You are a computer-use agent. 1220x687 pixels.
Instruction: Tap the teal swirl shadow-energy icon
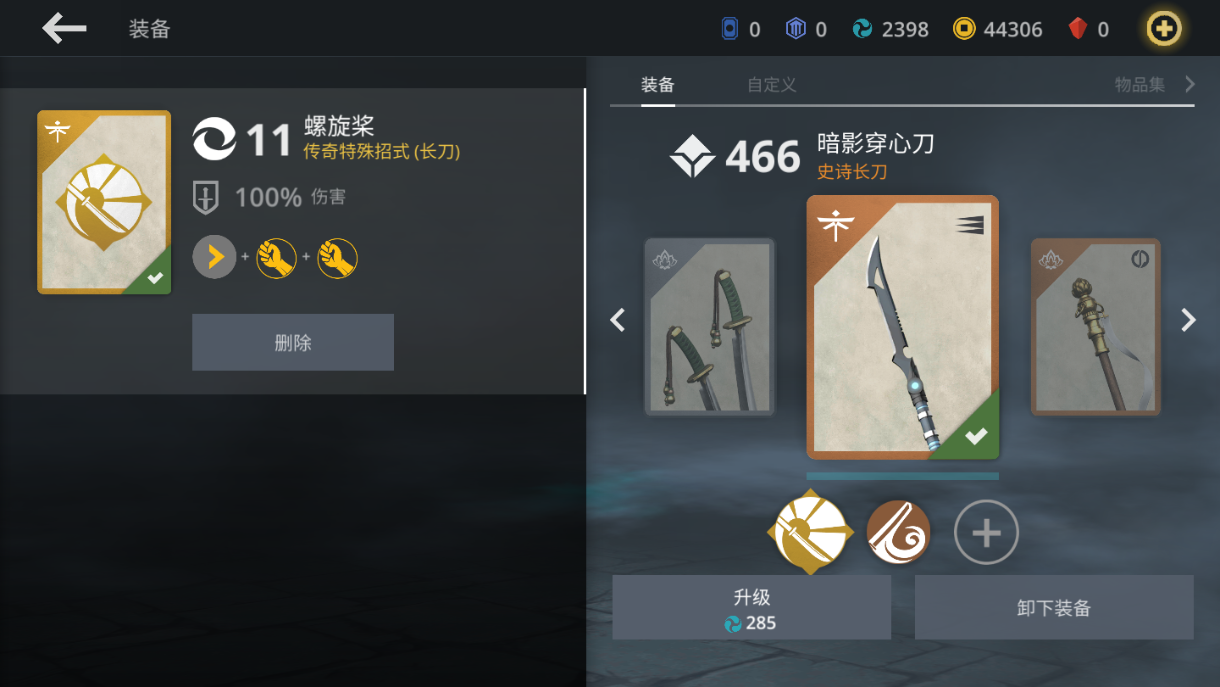(862, 29)
